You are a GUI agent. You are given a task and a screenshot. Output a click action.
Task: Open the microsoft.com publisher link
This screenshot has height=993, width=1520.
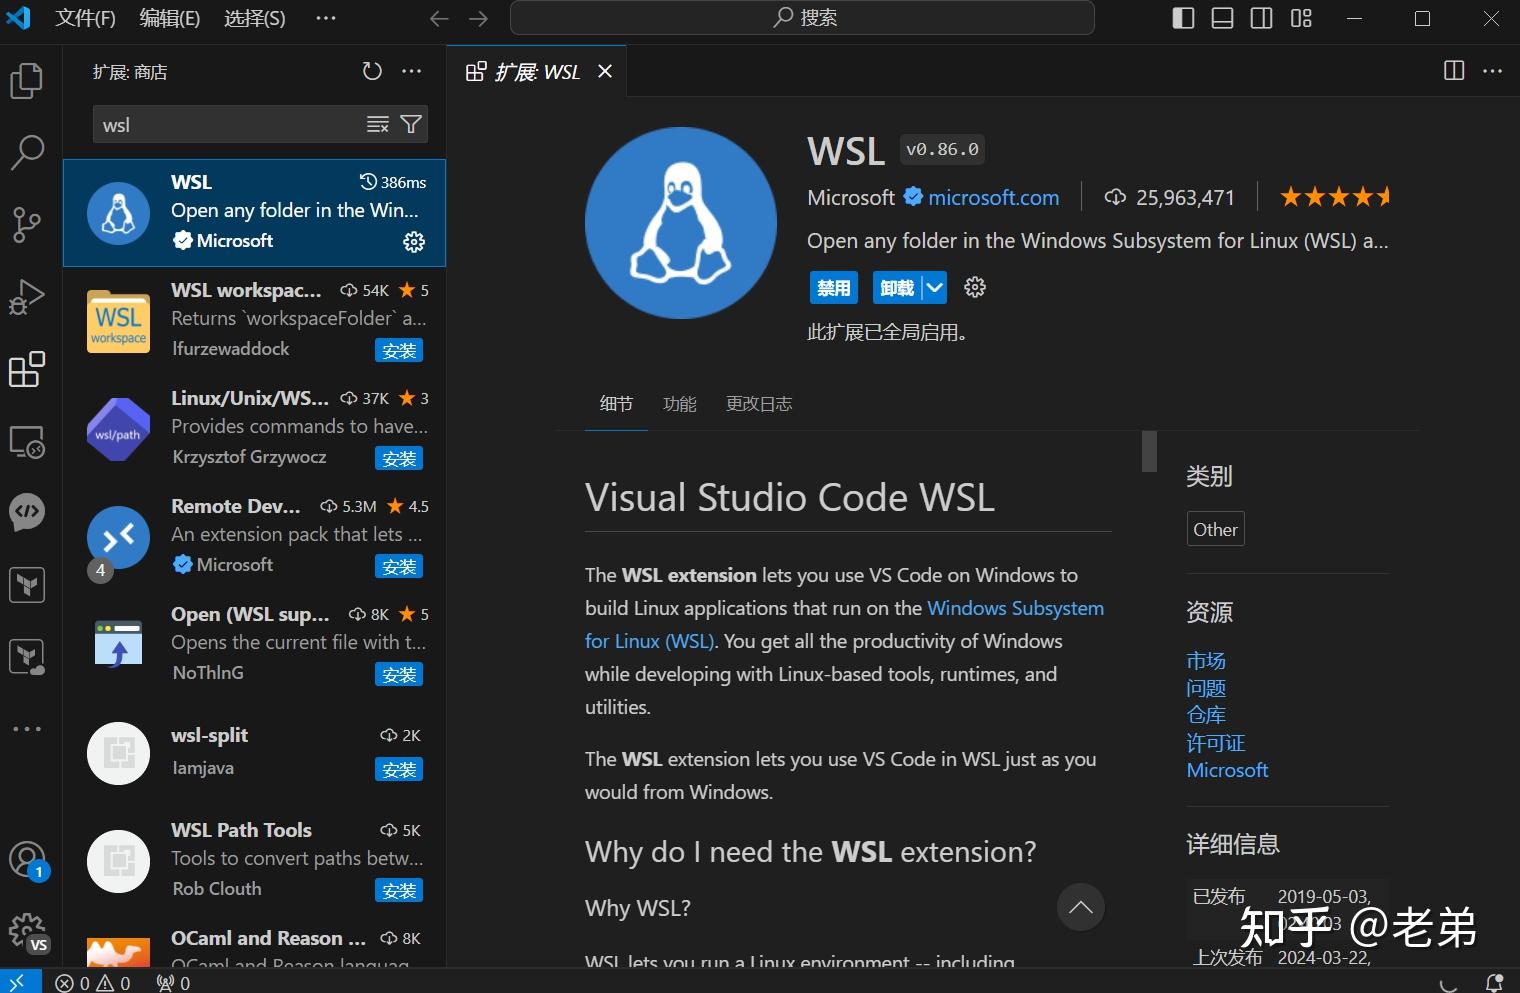pos(993,197)
